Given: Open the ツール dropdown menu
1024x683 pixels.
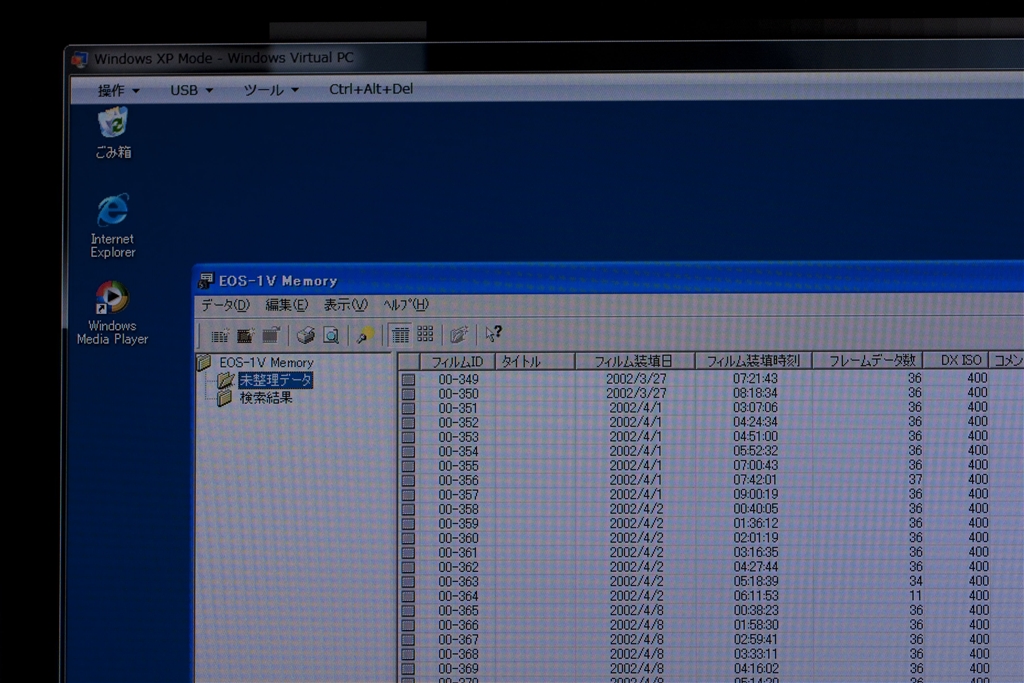Looking at the screenshot, I should 271,90.
